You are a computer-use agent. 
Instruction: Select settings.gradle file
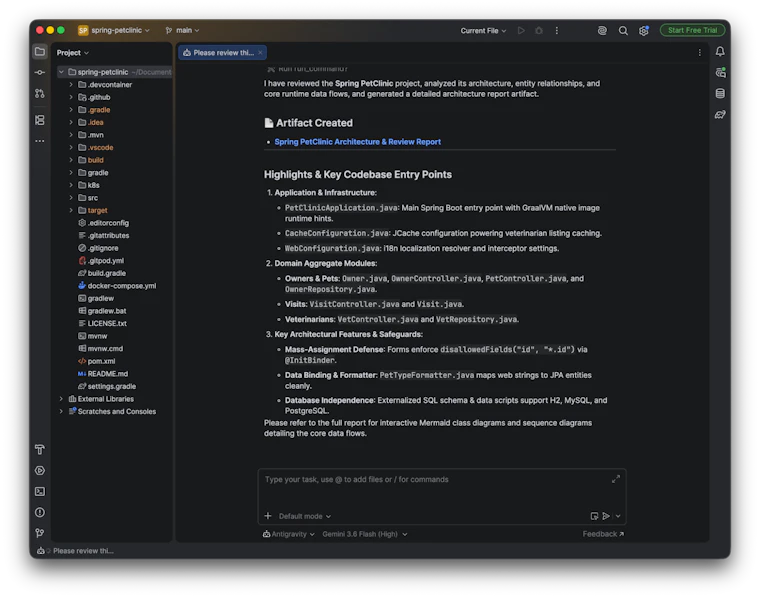click(111, 386)
